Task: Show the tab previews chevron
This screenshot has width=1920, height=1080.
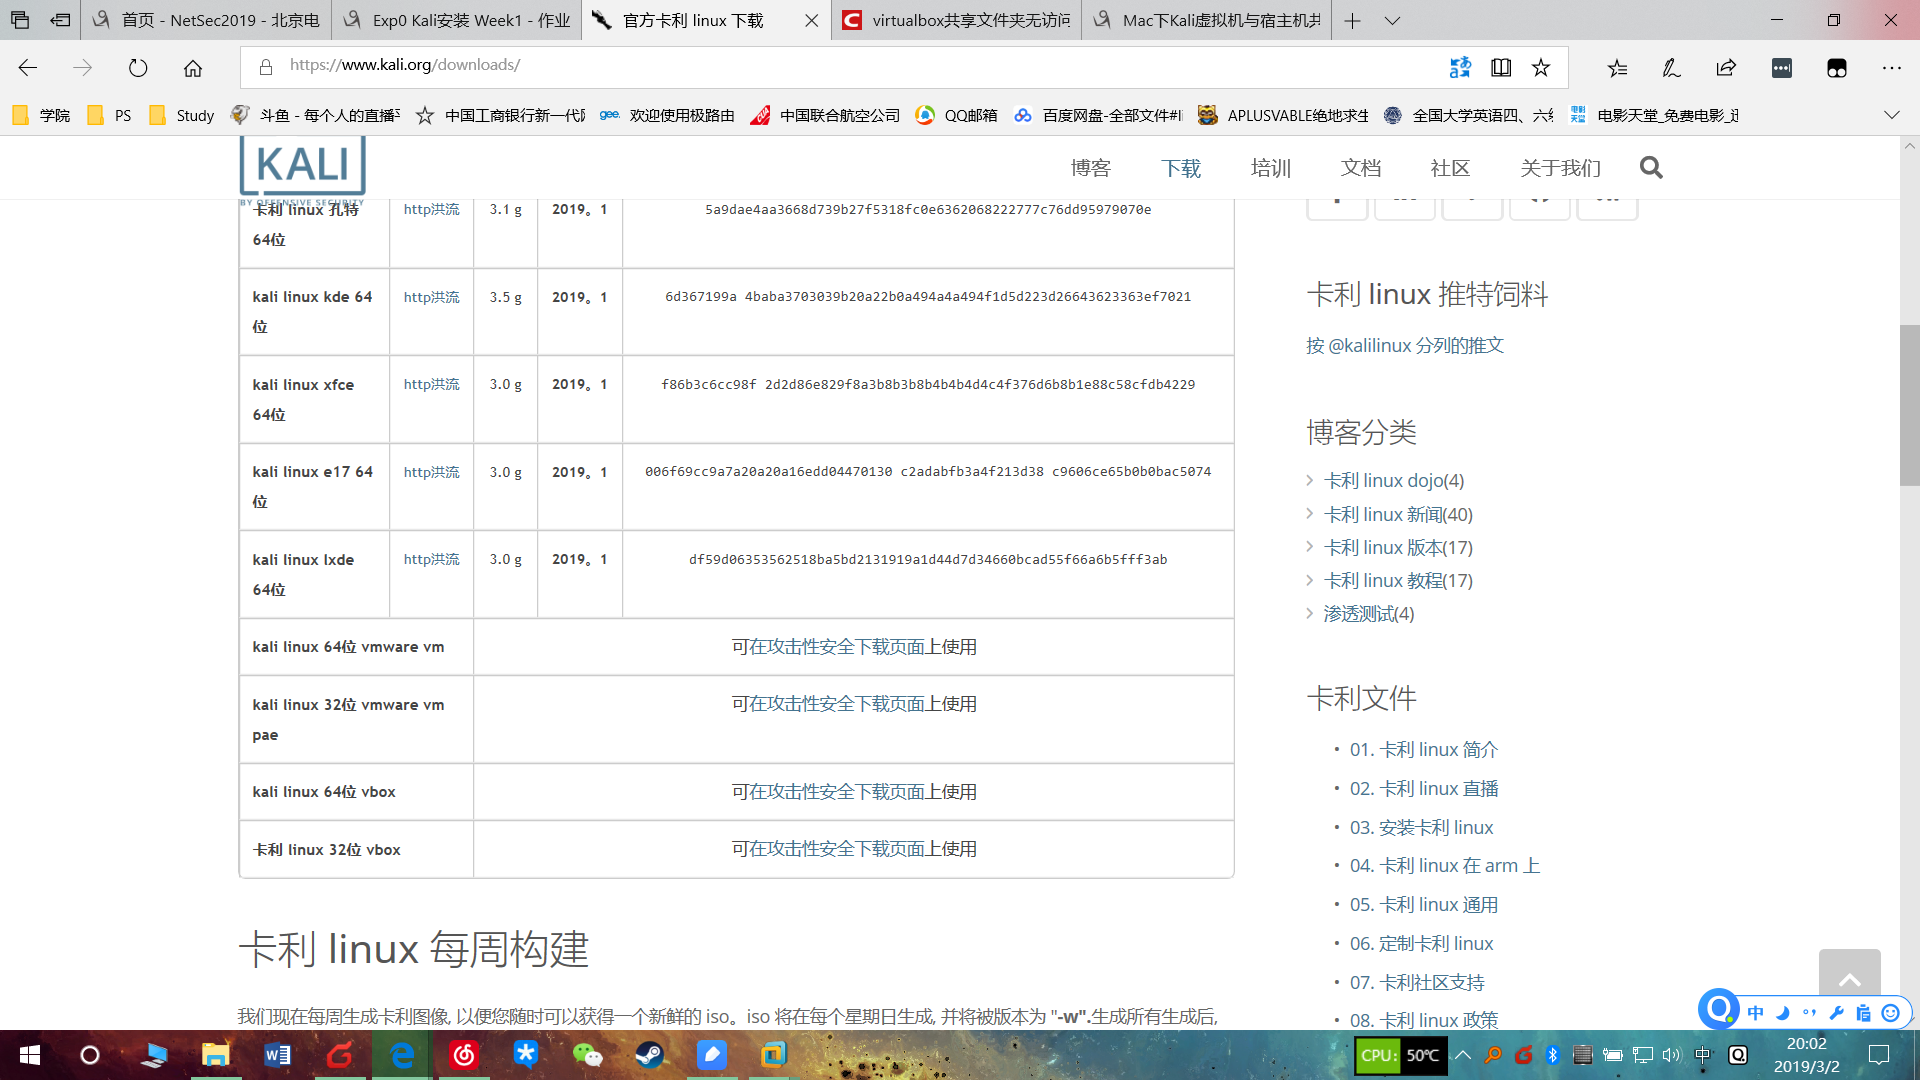Action: 1392,20
